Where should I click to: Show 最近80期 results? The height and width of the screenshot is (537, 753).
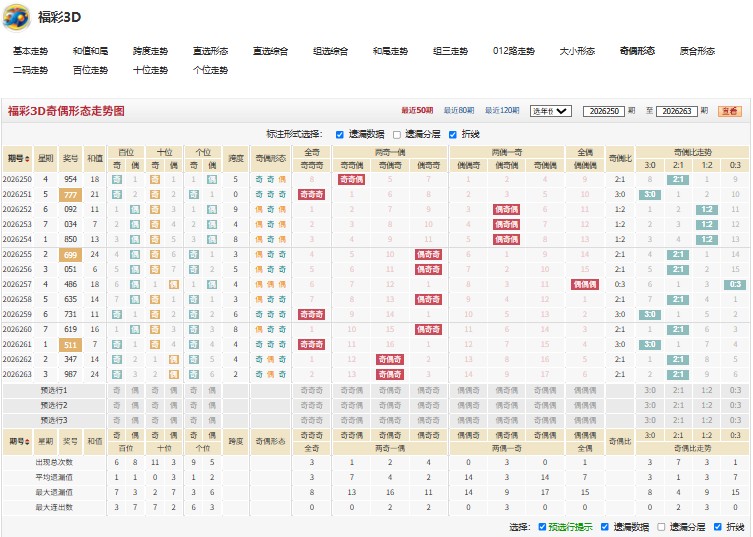[459, 110]
